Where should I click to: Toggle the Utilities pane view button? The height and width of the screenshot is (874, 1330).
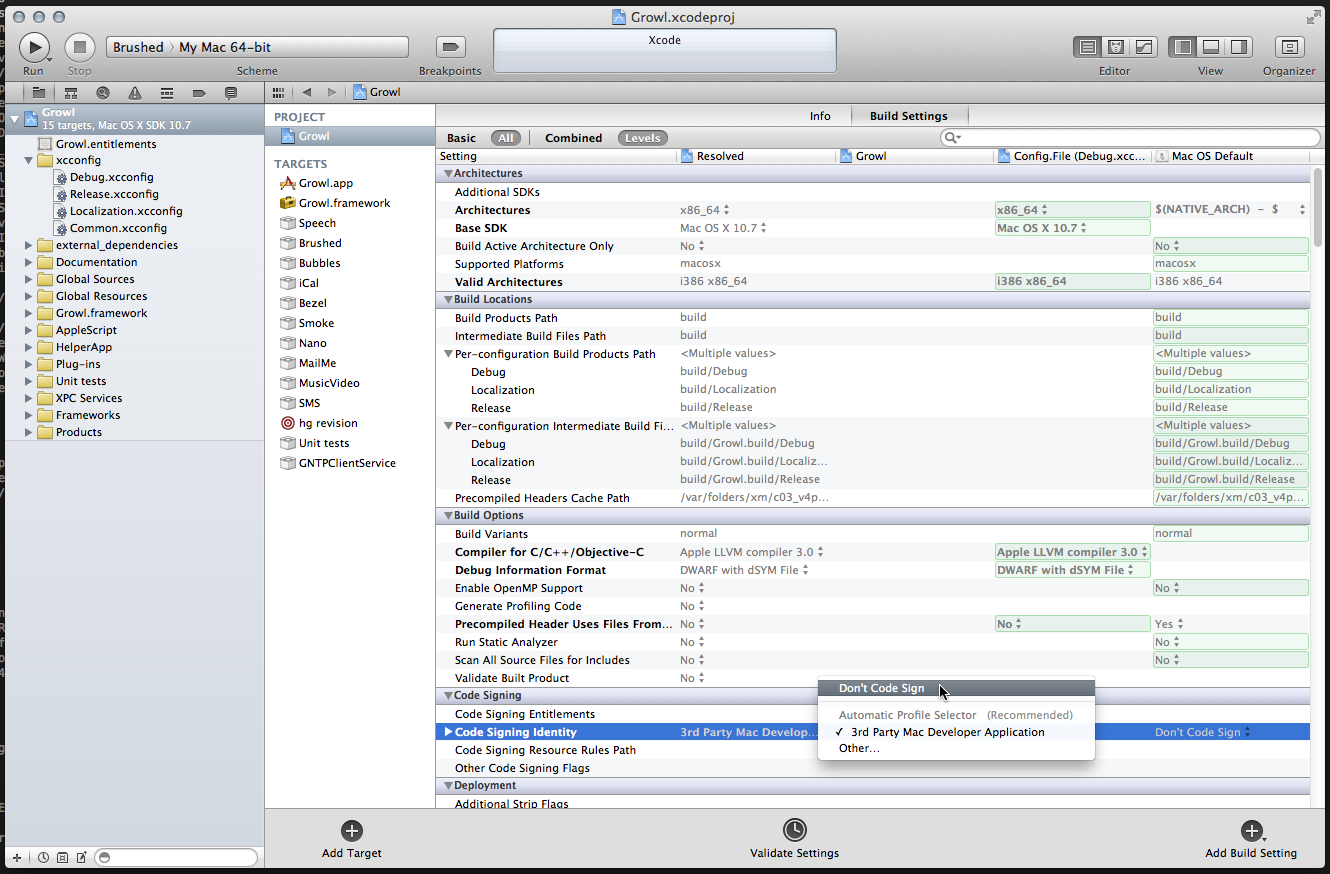point(1238,47)
